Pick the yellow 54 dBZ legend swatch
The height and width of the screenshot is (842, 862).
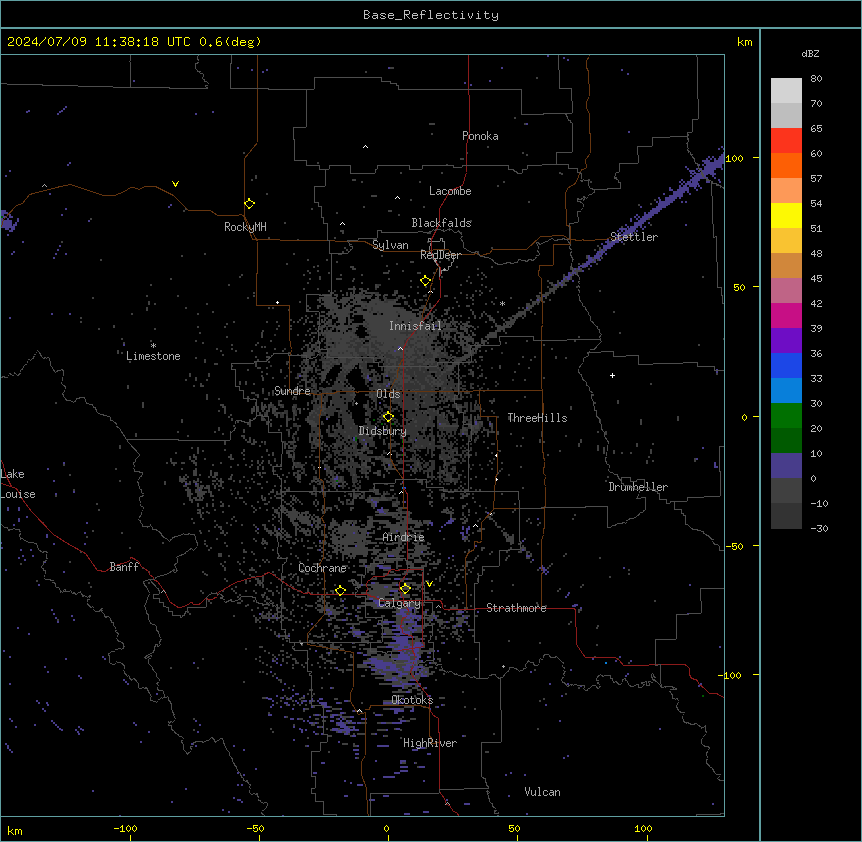pos(786,215)
